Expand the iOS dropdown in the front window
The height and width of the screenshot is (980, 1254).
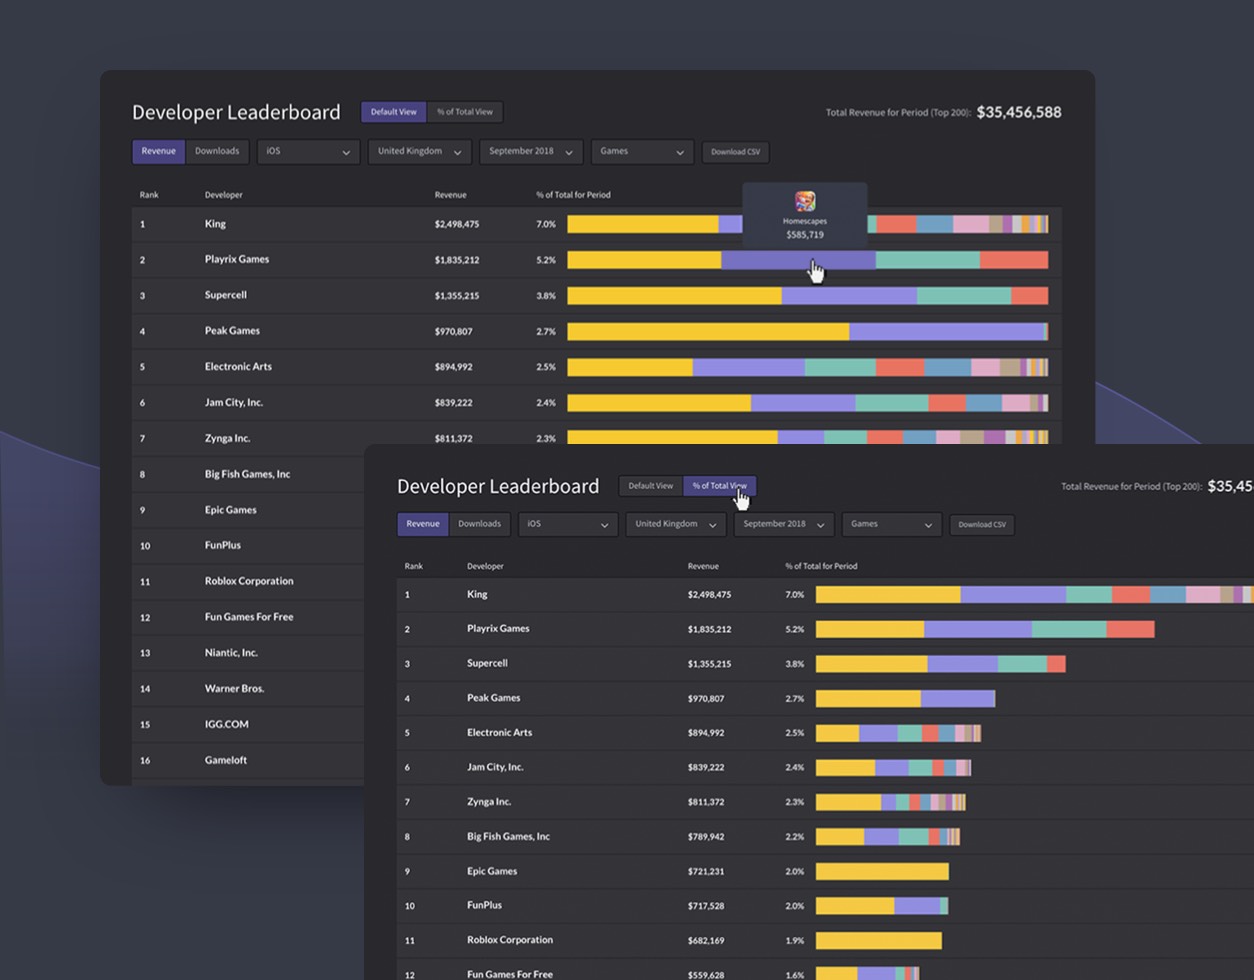click(568, 524)
